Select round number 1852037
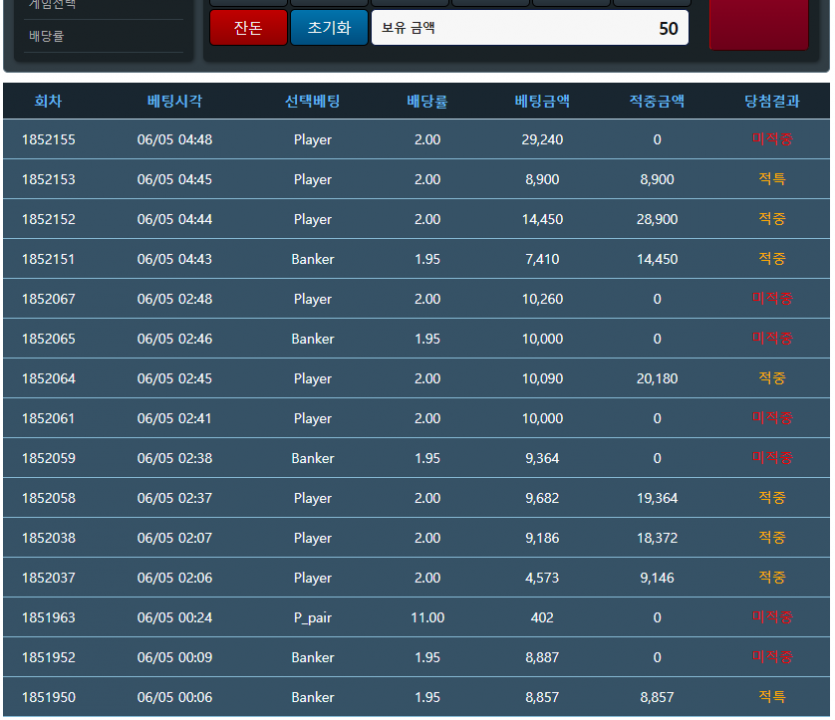835x720 pixels. 48,578
